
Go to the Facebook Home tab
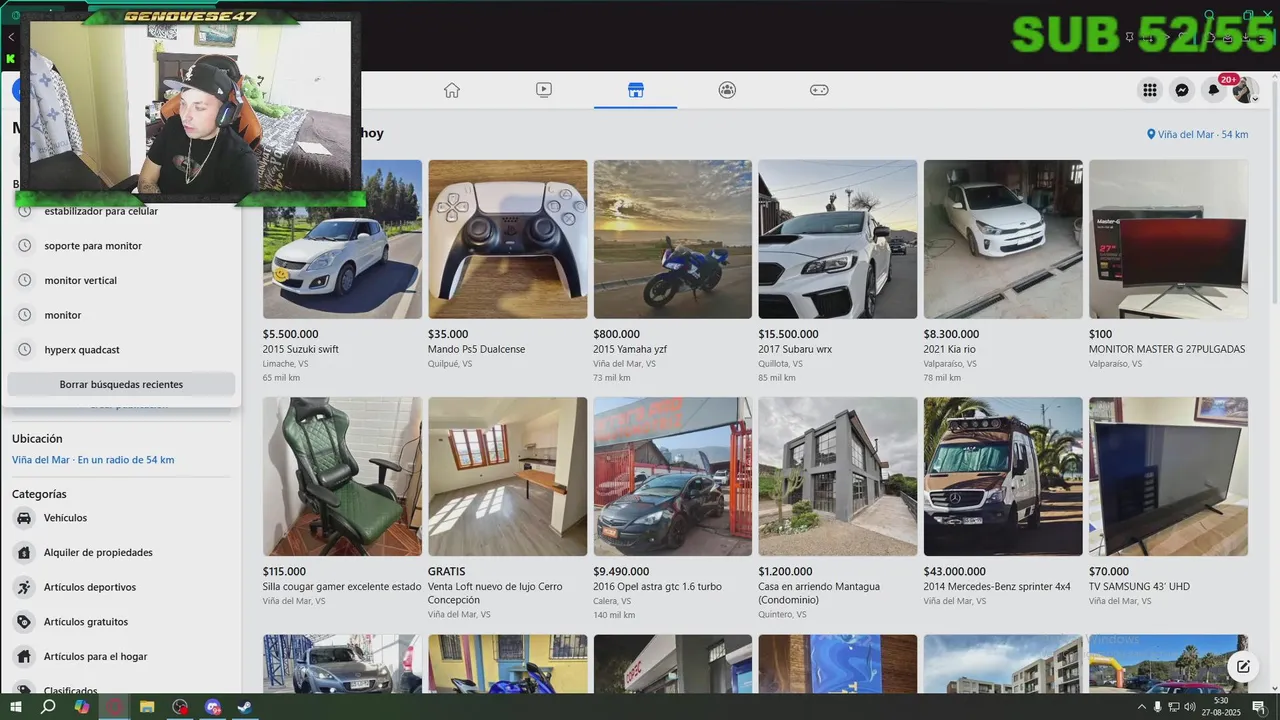pos(452,90)
